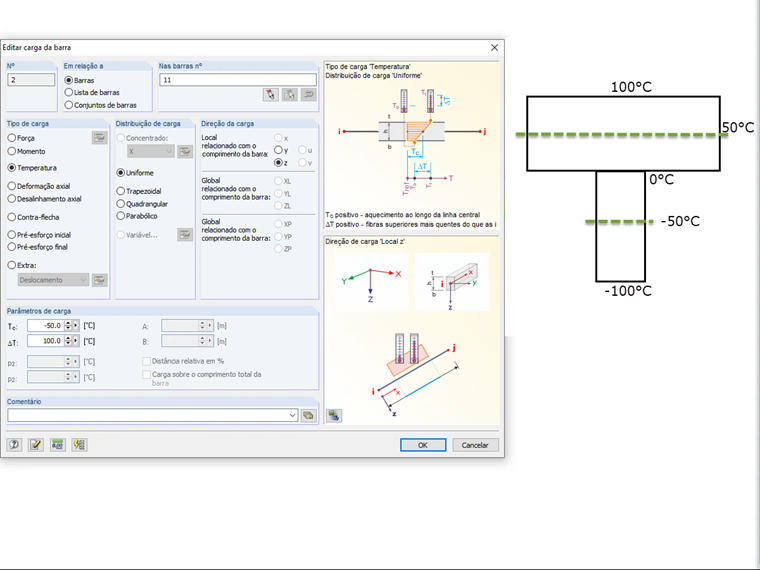760x570 pixels.
Task: Select Lista de barras option
Action: point(68,92)
